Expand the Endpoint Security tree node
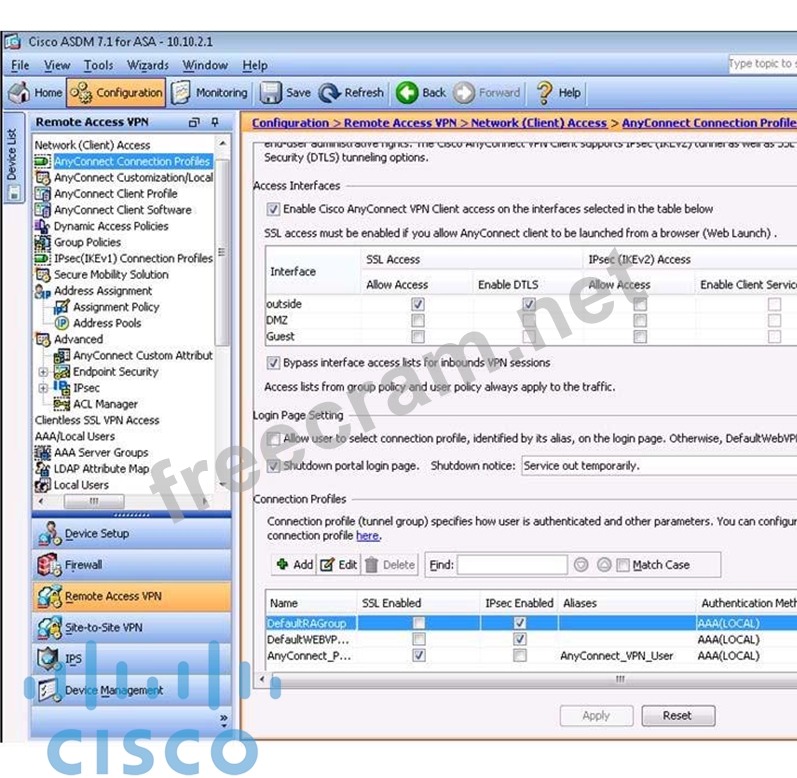 43,372
